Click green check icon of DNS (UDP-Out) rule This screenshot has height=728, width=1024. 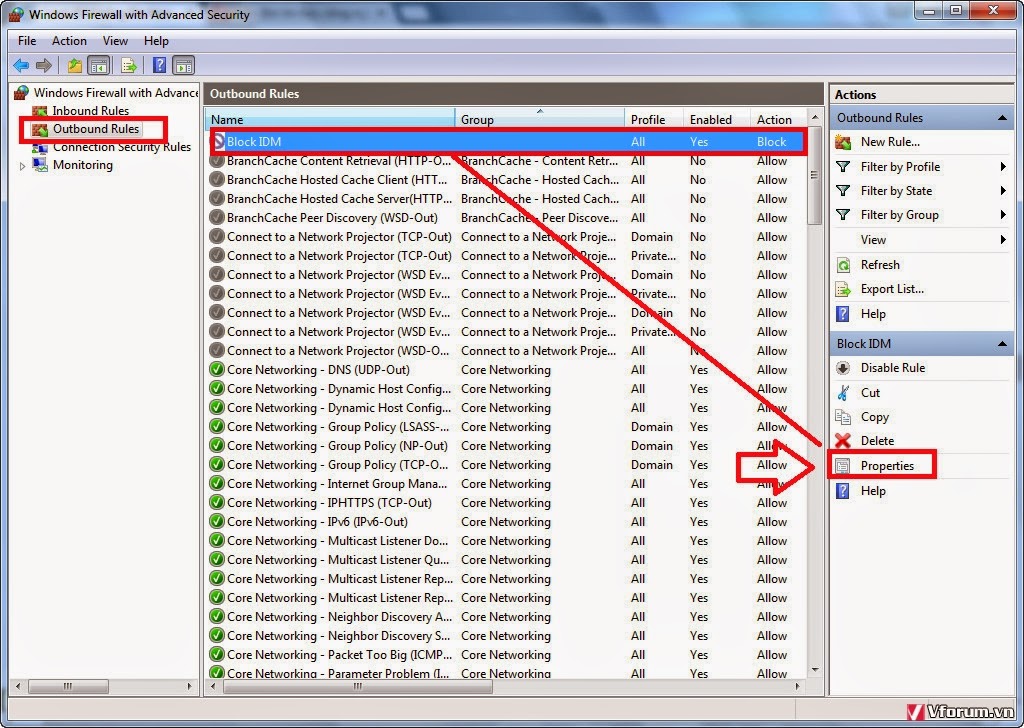[x=217, y=370]
